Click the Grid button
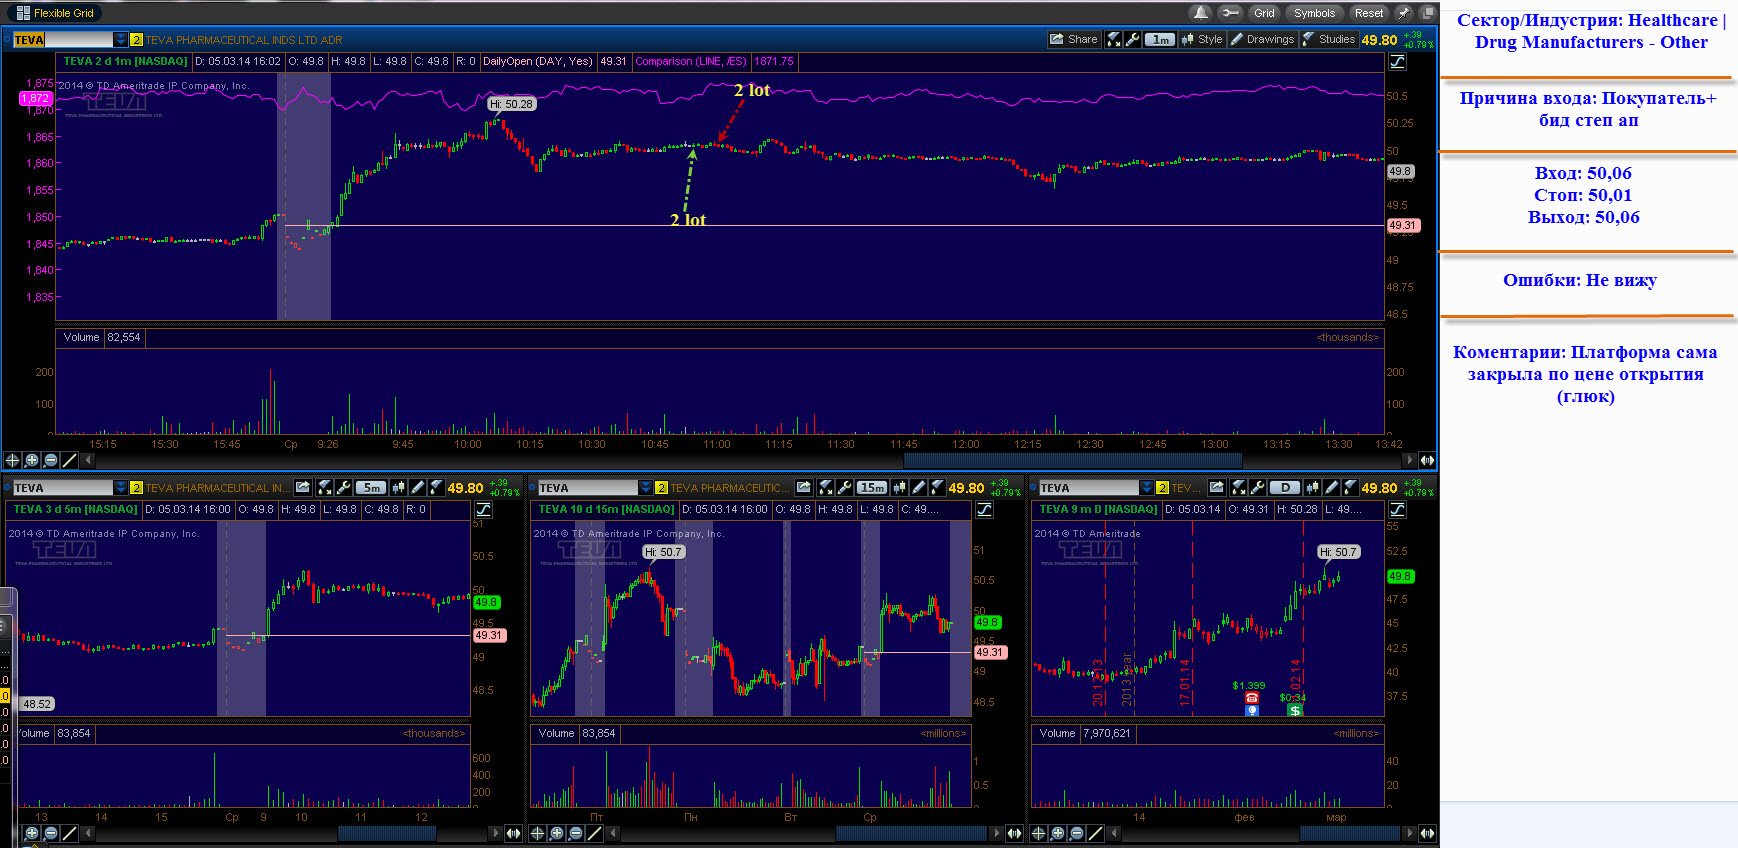 (x=1265, y=13)
